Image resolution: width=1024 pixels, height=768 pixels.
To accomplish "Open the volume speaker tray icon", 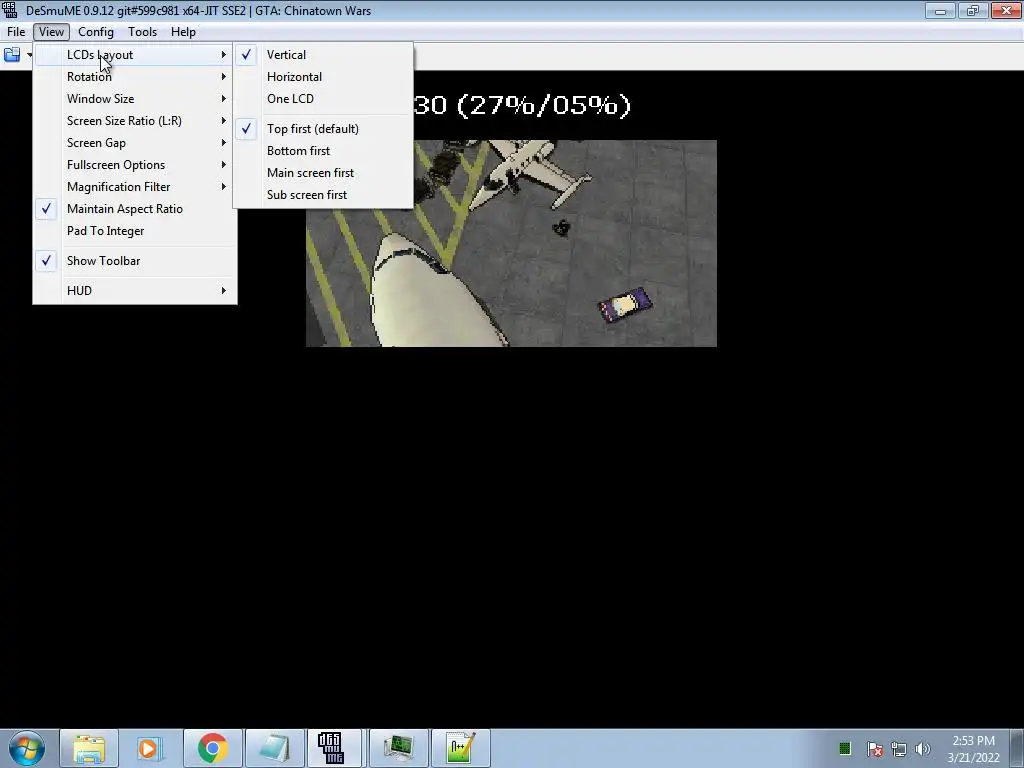I will tap(922, 749).
